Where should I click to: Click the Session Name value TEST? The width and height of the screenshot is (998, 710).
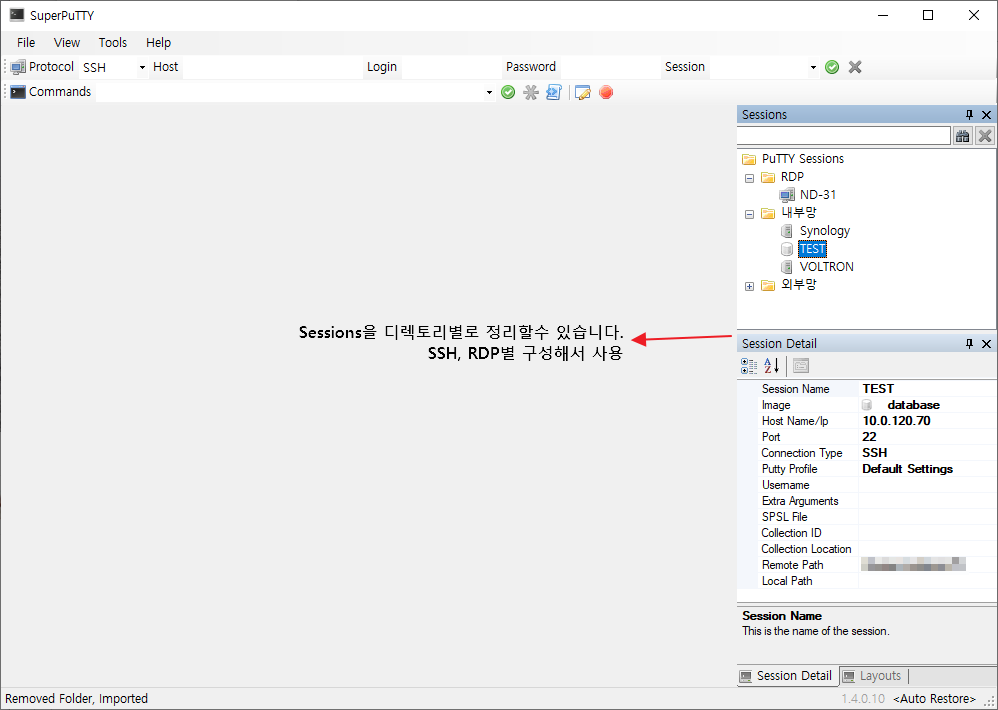[x=878, y=389]
